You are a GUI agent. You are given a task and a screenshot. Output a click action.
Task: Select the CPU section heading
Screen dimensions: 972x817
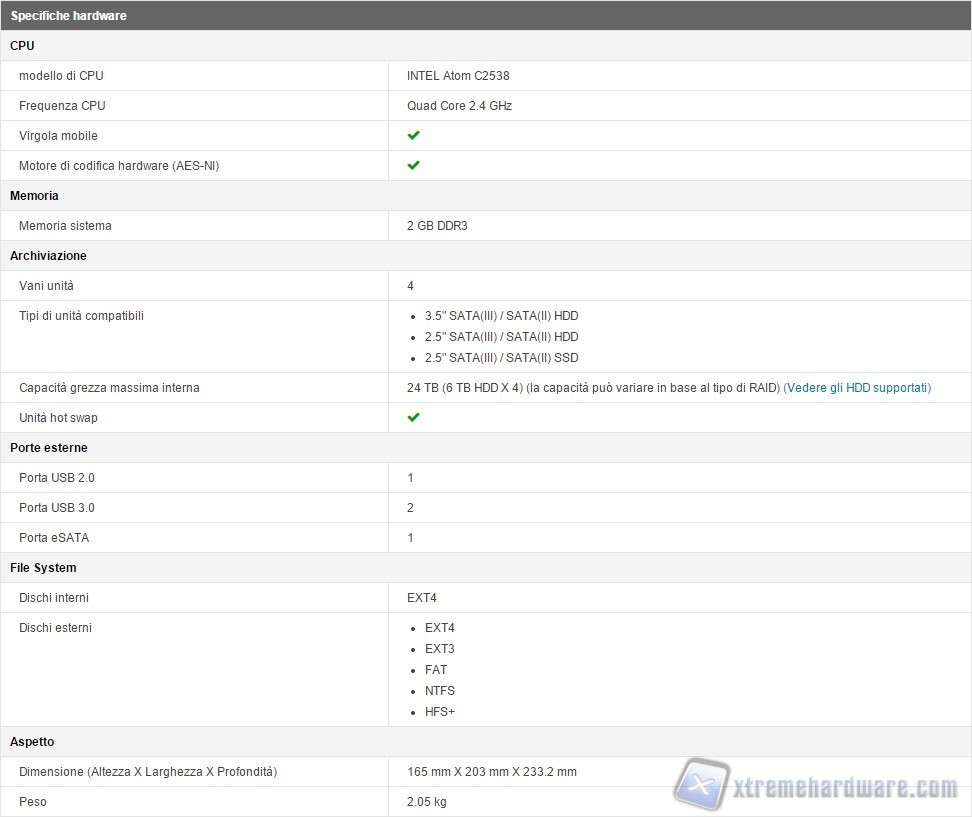22,46
